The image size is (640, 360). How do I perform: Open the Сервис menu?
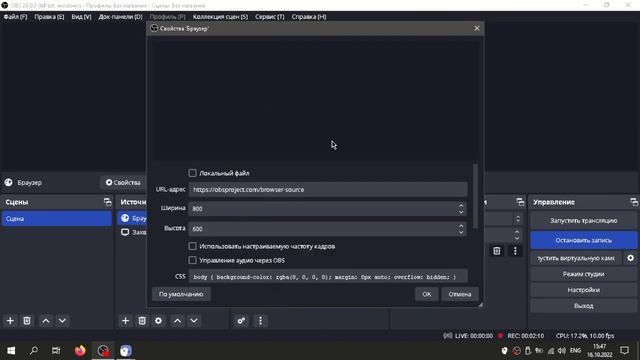tap(270, 17)
